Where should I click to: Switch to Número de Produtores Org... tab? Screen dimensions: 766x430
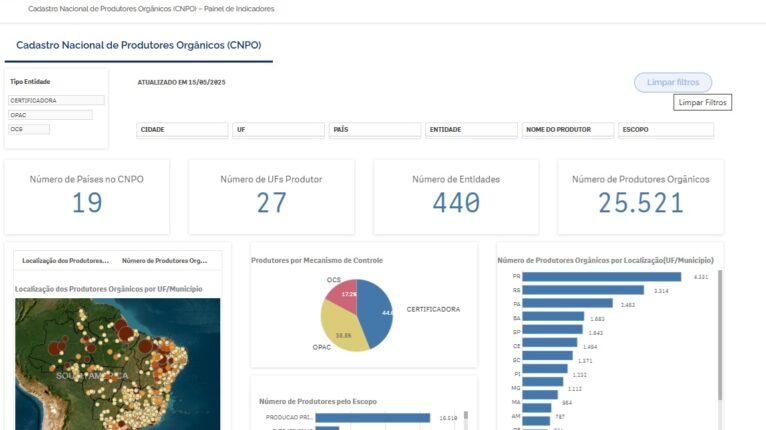164,260
